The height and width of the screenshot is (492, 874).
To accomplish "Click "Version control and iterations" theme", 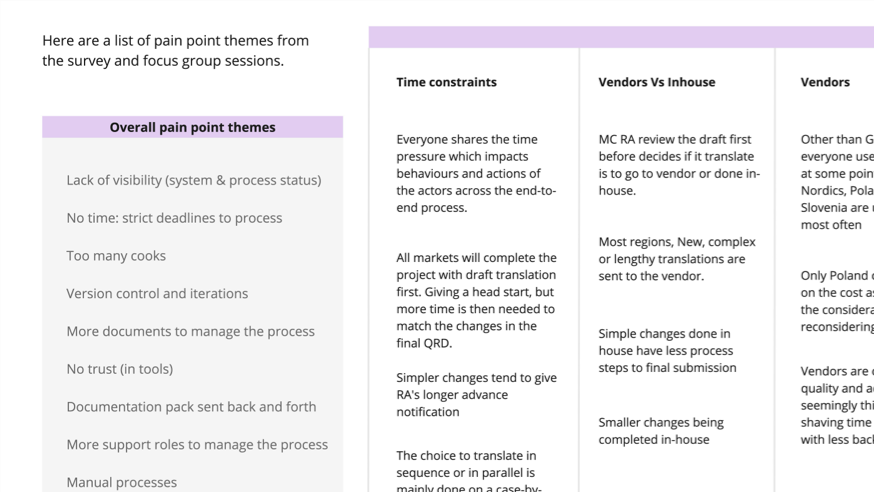I will [157, 294].
